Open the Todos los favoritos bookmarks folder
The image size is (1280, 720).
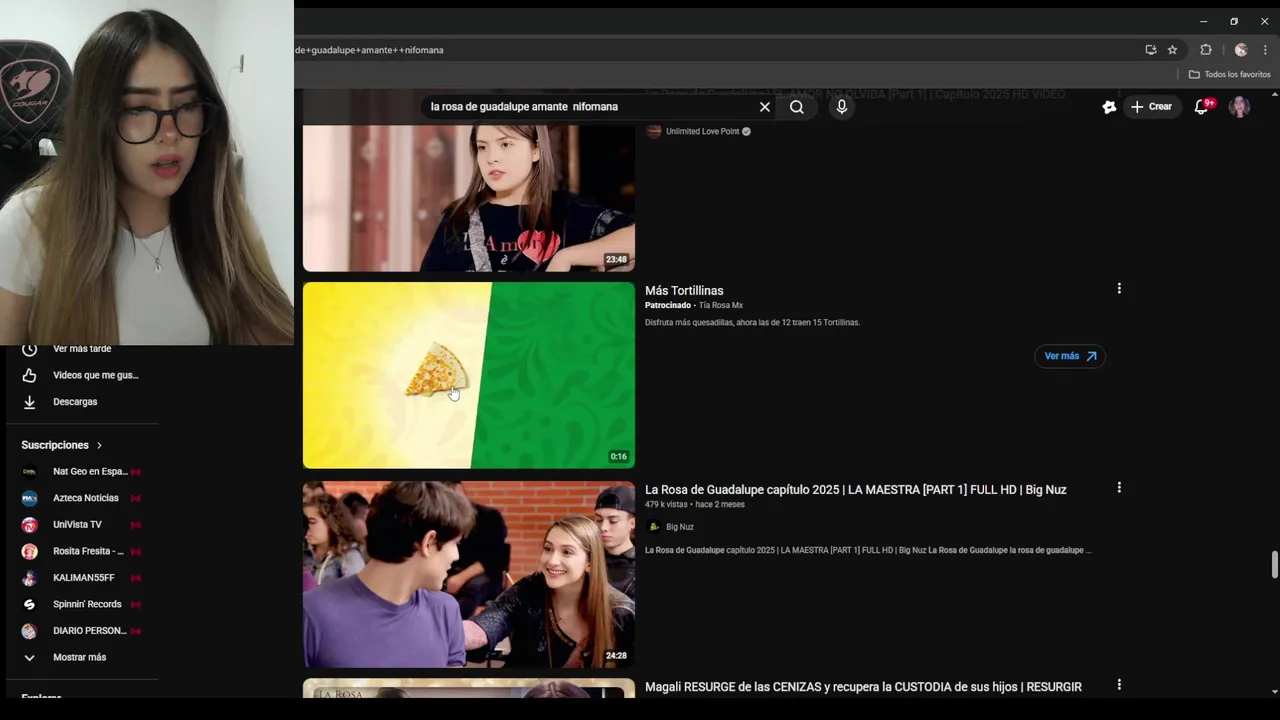pos(1229,74)
